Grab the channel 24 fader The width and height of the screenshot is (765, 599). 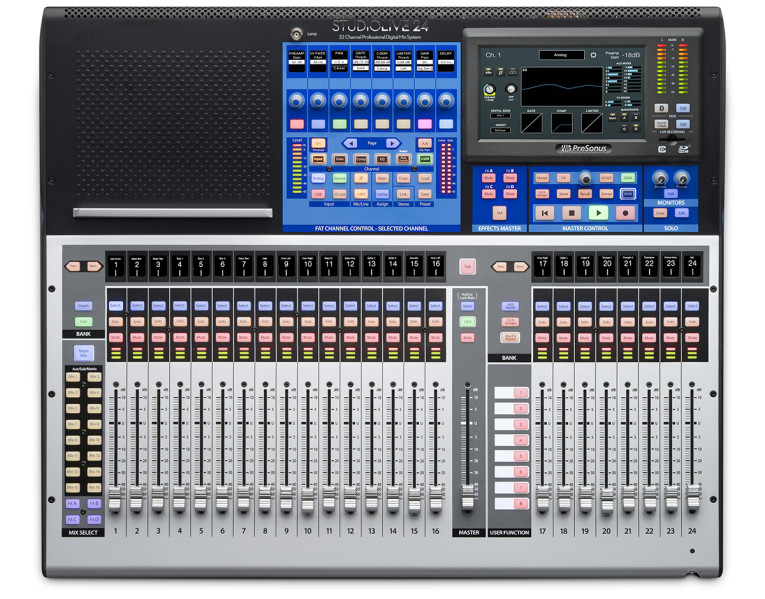click(692, 498)
